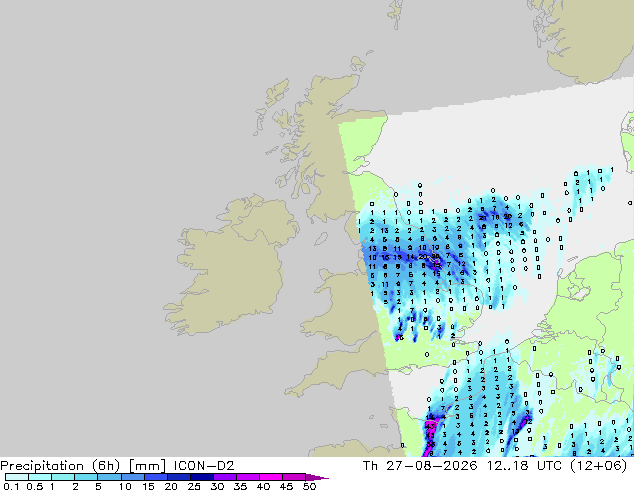Viewport: 634px width, 490px height.
Task: Select the 5–10 mm blue legend swatch
Action: (109, 477)
